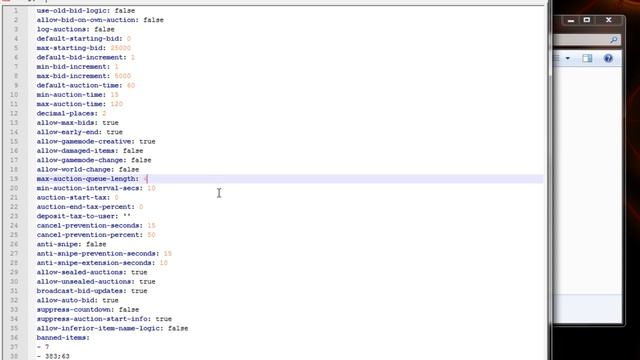Click the line "use-old-bid-logic: false"

point(86,11)
